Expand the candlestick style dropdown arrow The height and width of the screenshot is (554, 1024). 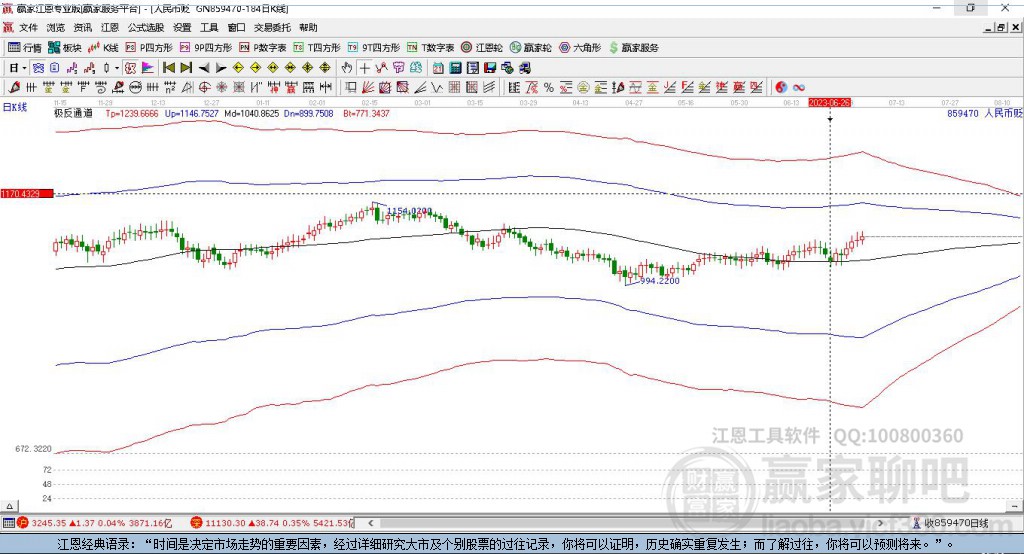117,68
